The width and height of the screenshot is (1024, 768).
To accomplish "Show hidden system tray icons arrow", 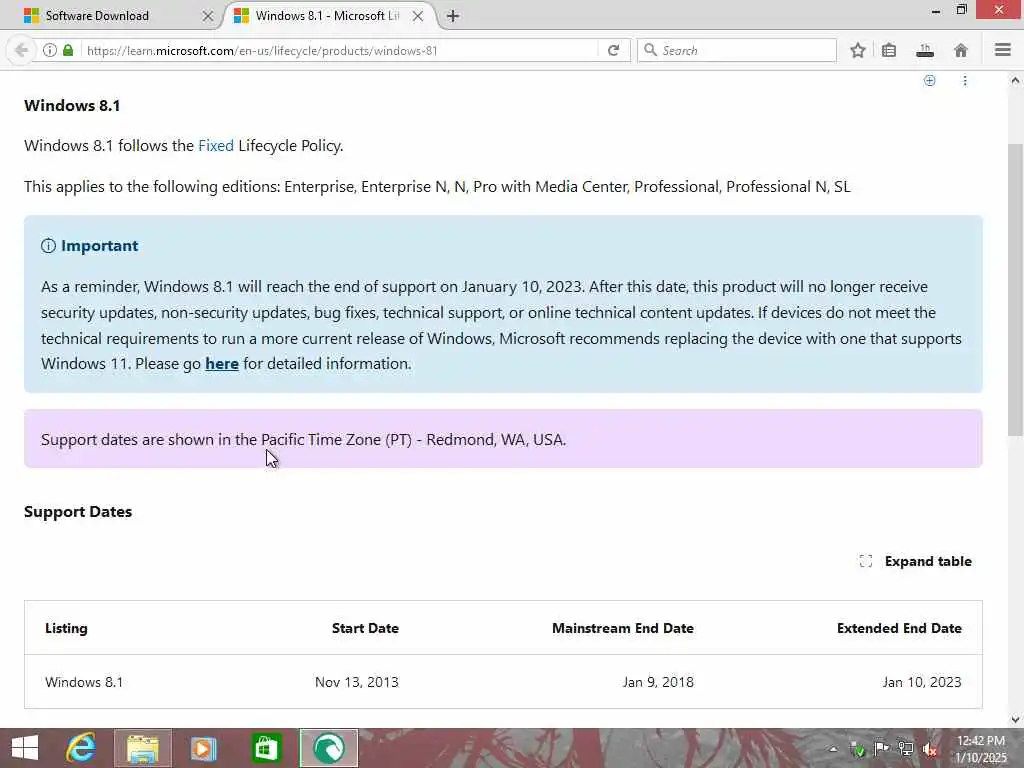I will click(833, 749).
